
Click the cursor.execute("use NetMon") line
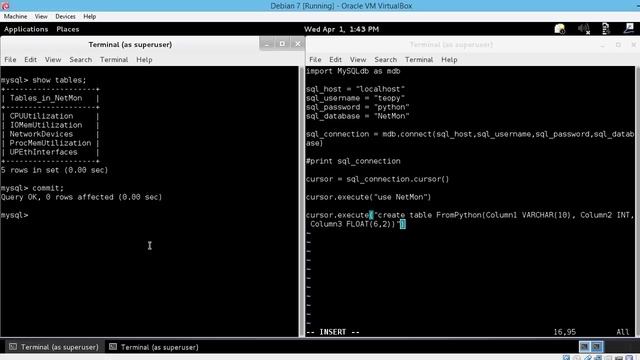coord(369,197)
